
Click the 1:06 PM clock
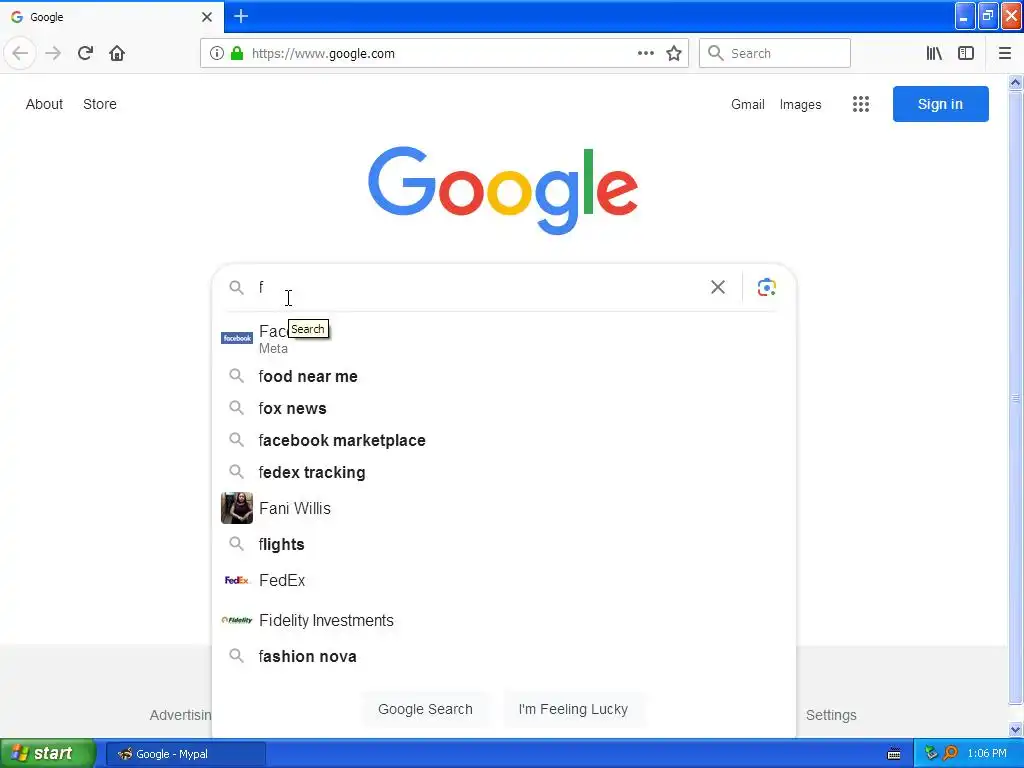[987, 754]
